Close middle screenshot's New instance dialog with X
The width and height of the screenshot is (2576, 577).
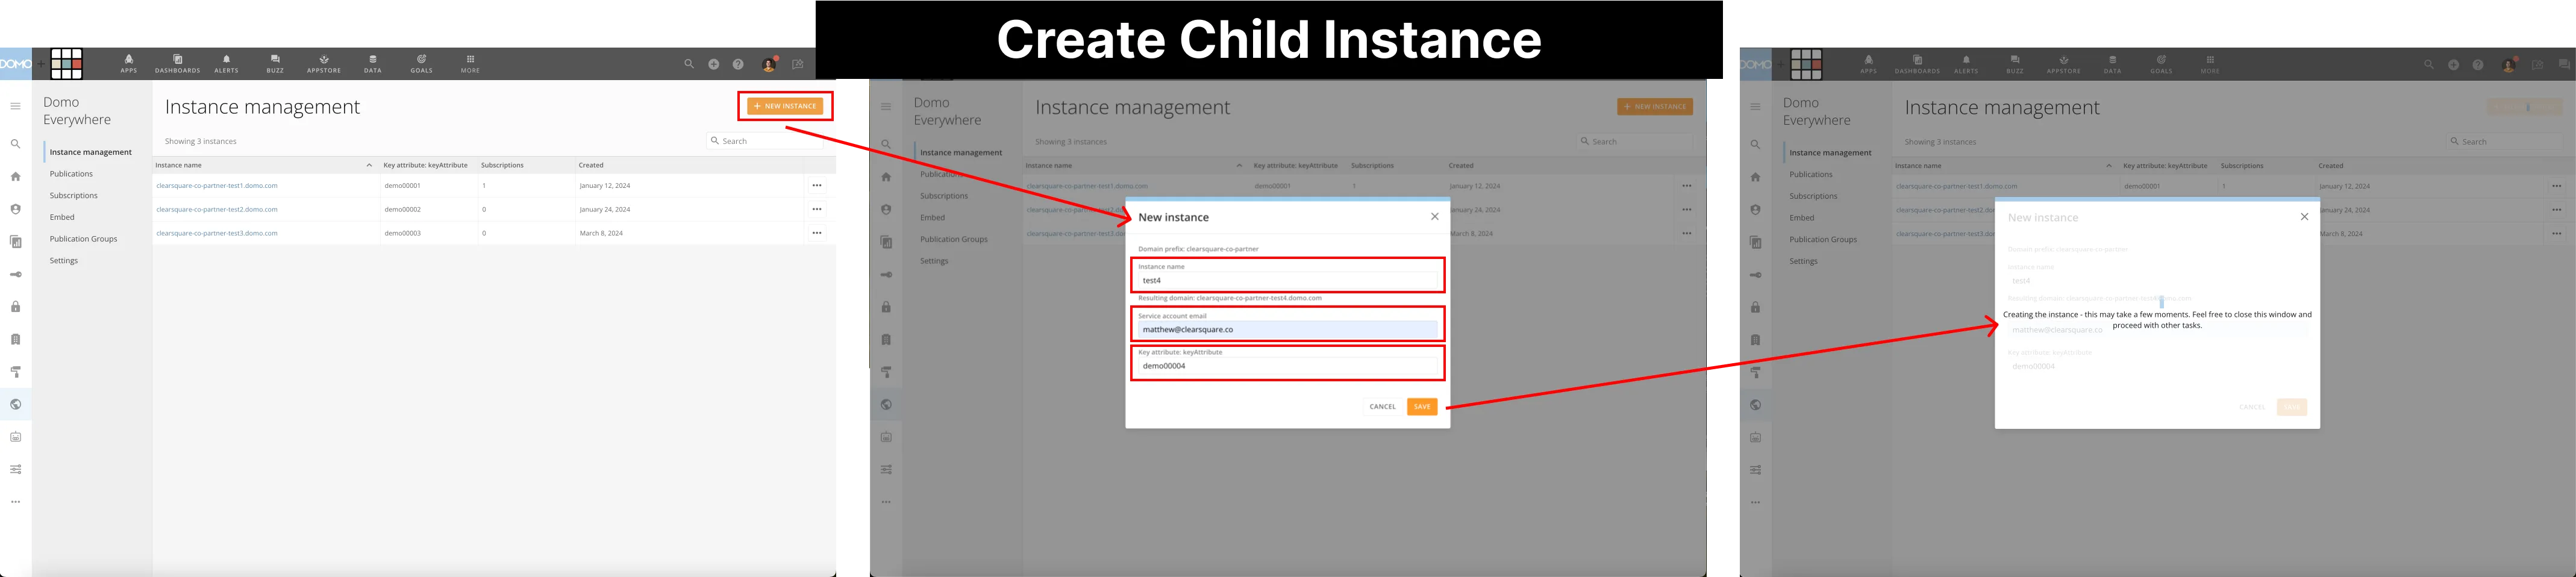click(1434, 217)
